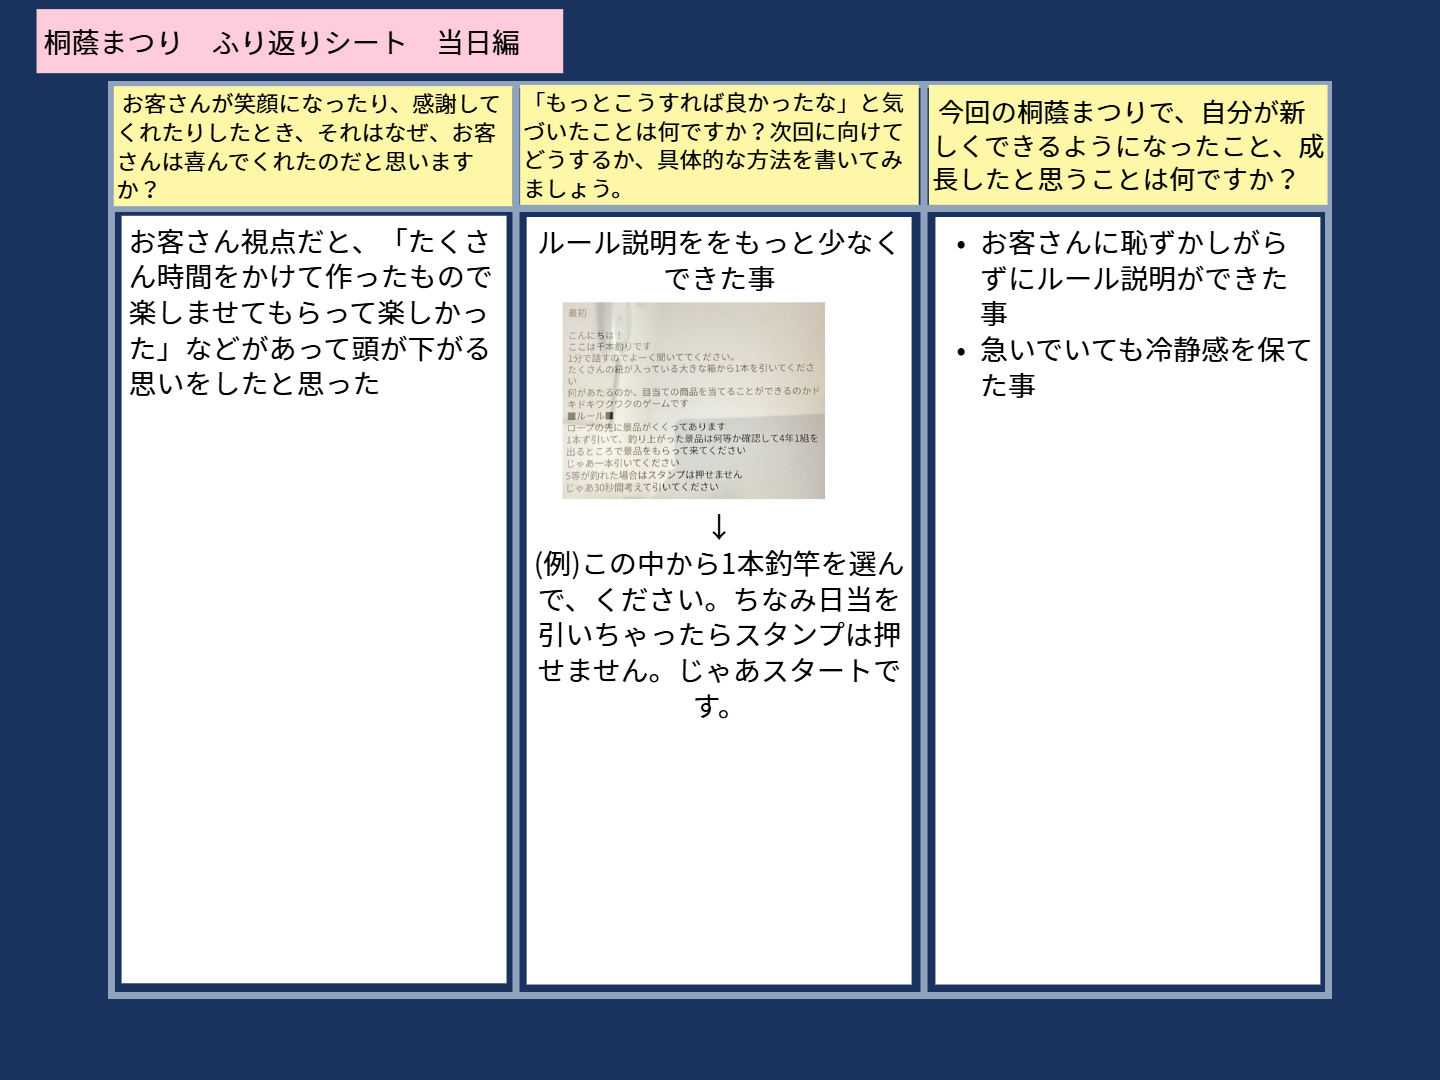Click empty white space below せません。じゃあスタートです。

(x=718, y=850)
